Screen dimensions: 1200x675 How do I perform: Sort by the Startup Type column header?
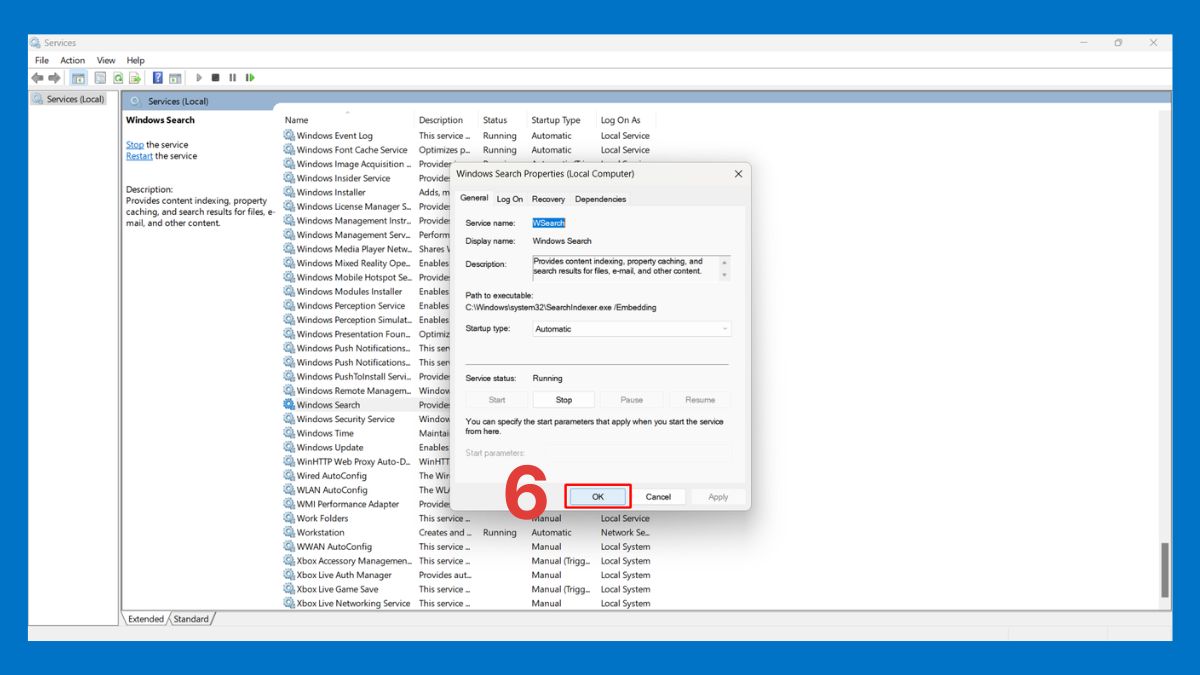point(562,120)
